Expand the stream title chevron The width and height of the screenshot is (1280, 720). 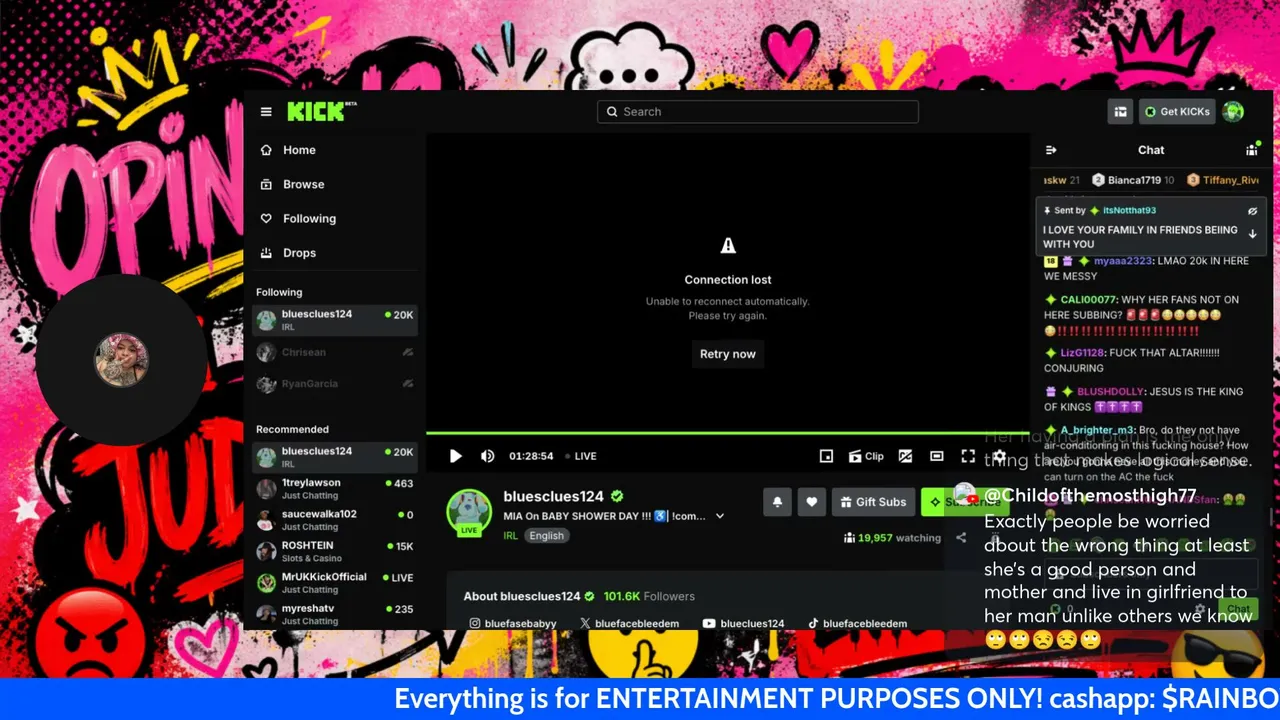click(720, 516)
